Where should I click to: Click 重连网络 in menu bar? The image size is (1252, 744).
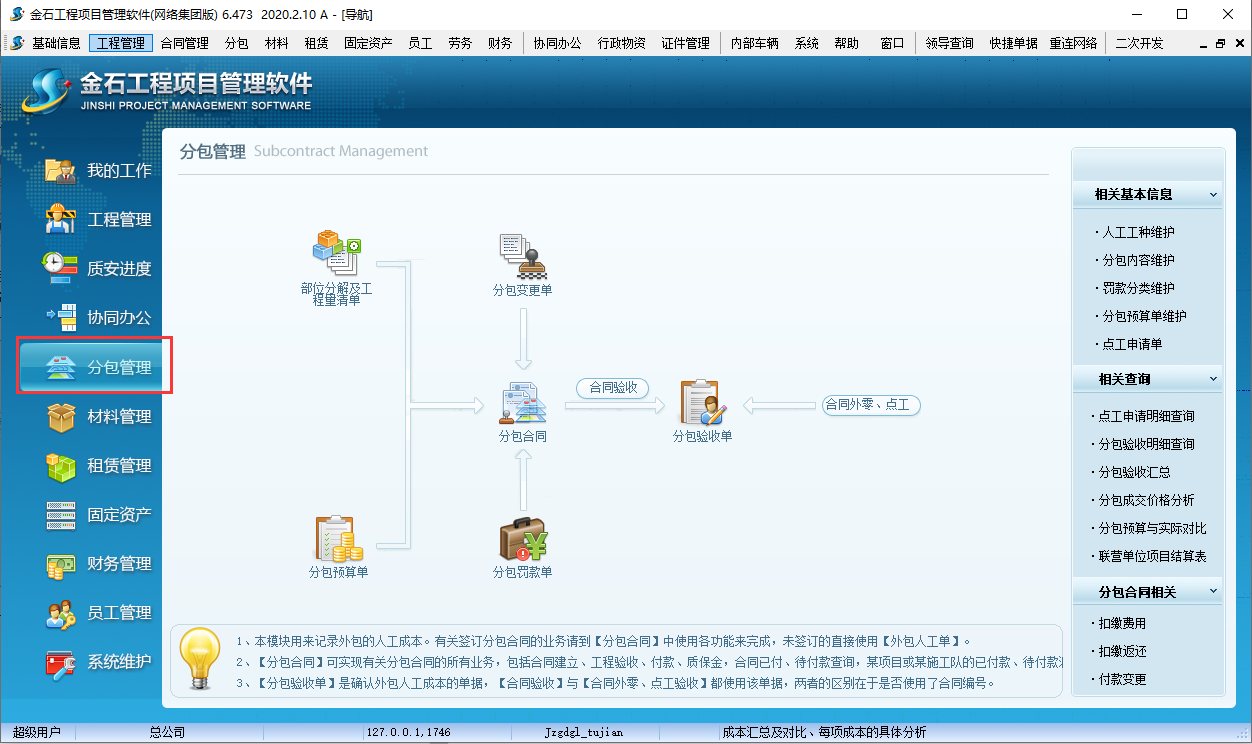coord(1074,43)
